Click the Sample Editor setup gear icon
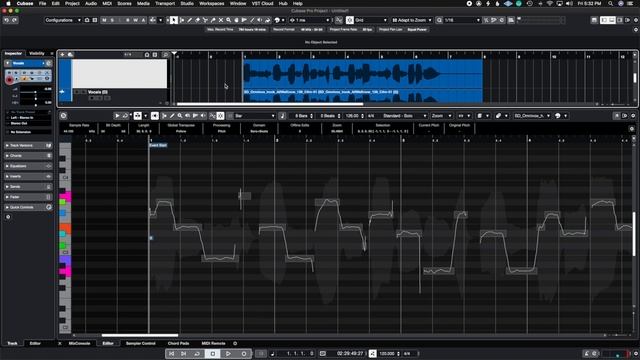The height and width of the screenshot is (360, 640). (633, 116)
